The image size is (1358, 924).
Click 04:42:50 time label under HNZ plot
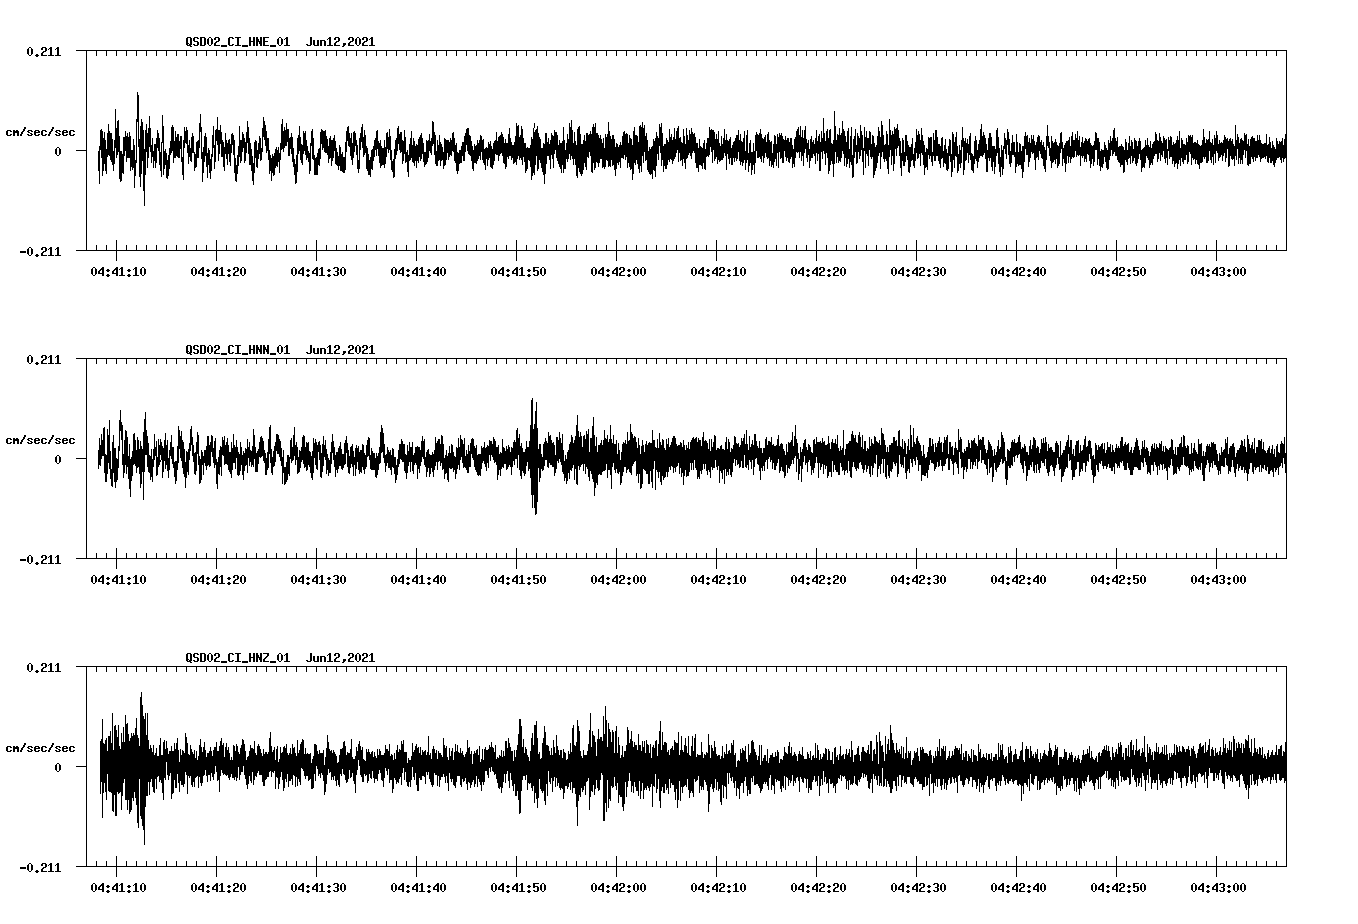(x=1118, y=888)
